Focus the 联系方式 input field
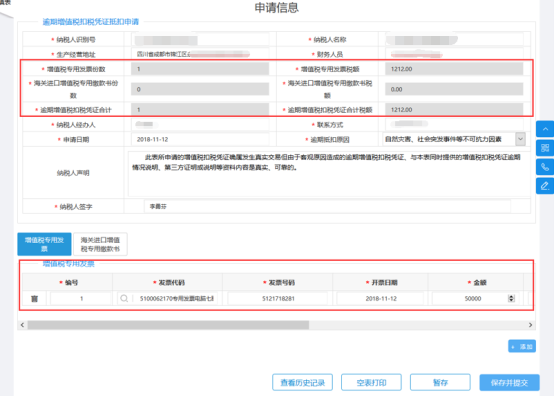The width and height of the screenshot is (555, 396). pyautogui.click(x=454, y=125)
